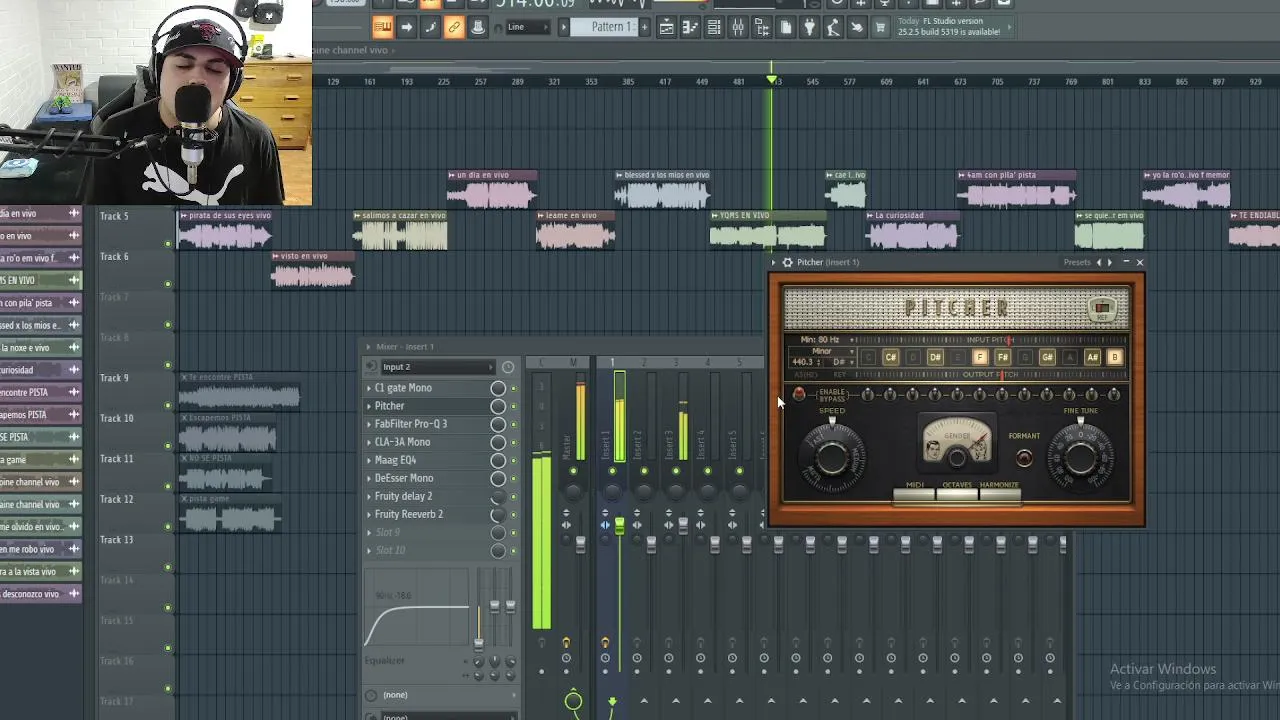This screenshot has width=1280, height=720.
Task: Mute the Insert 1 mixer track LED
Action: click(612, 471)
